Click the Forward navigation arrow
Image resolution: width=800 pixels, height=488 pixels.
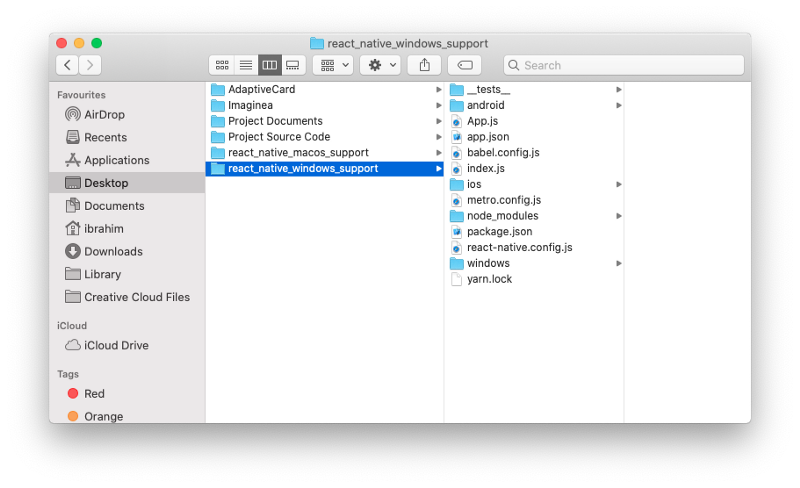[90, 65]
